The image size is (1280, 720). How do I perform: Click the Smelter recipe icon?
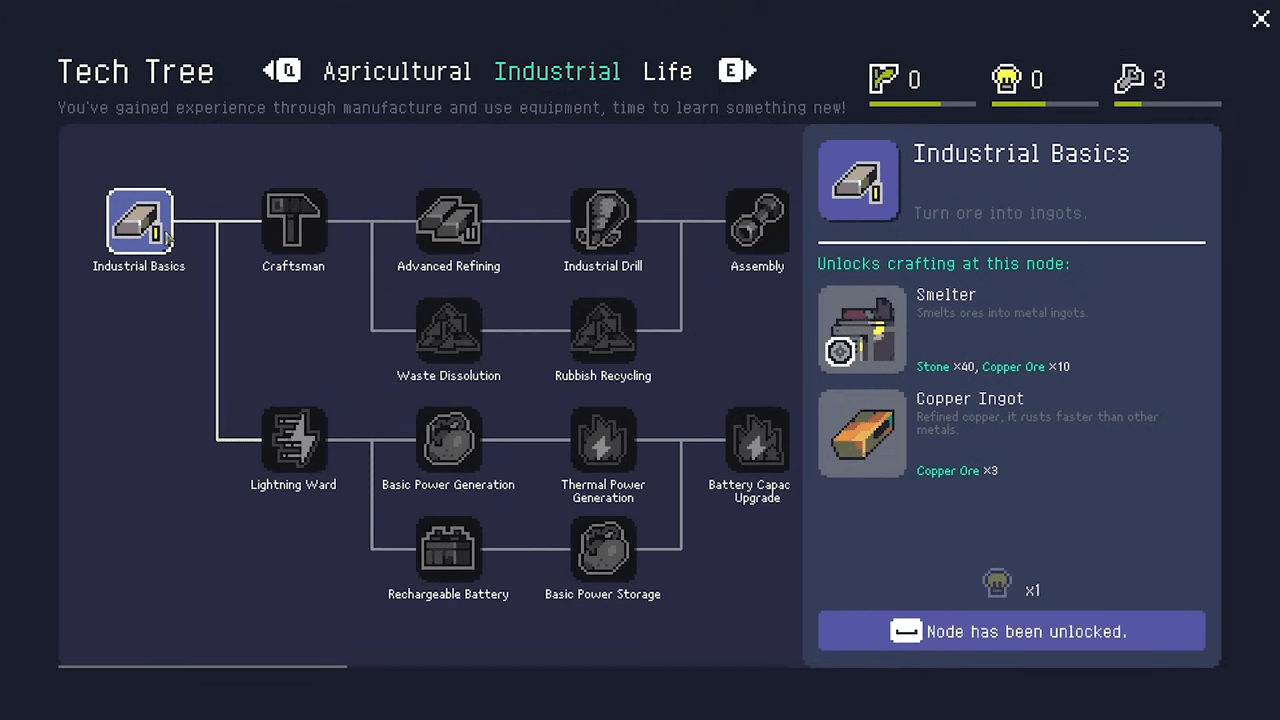862,329
